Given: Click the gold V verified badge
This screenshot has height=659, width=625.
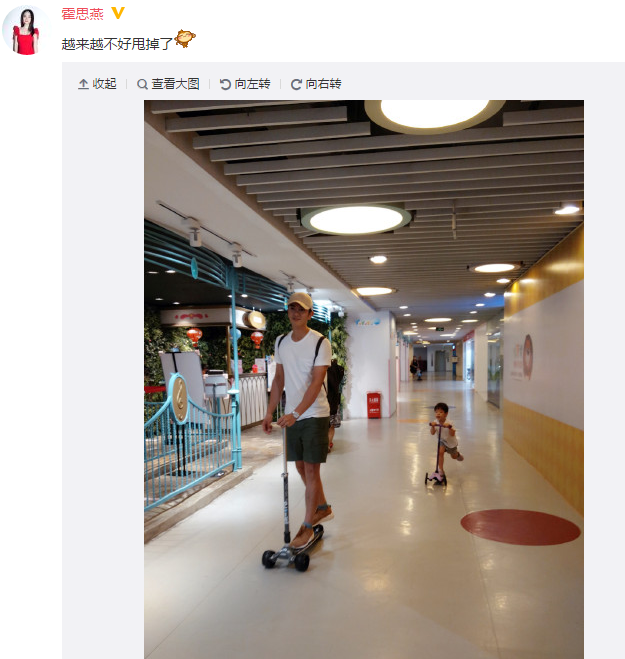Looking at the screenshot, I should tap(118, 13).
